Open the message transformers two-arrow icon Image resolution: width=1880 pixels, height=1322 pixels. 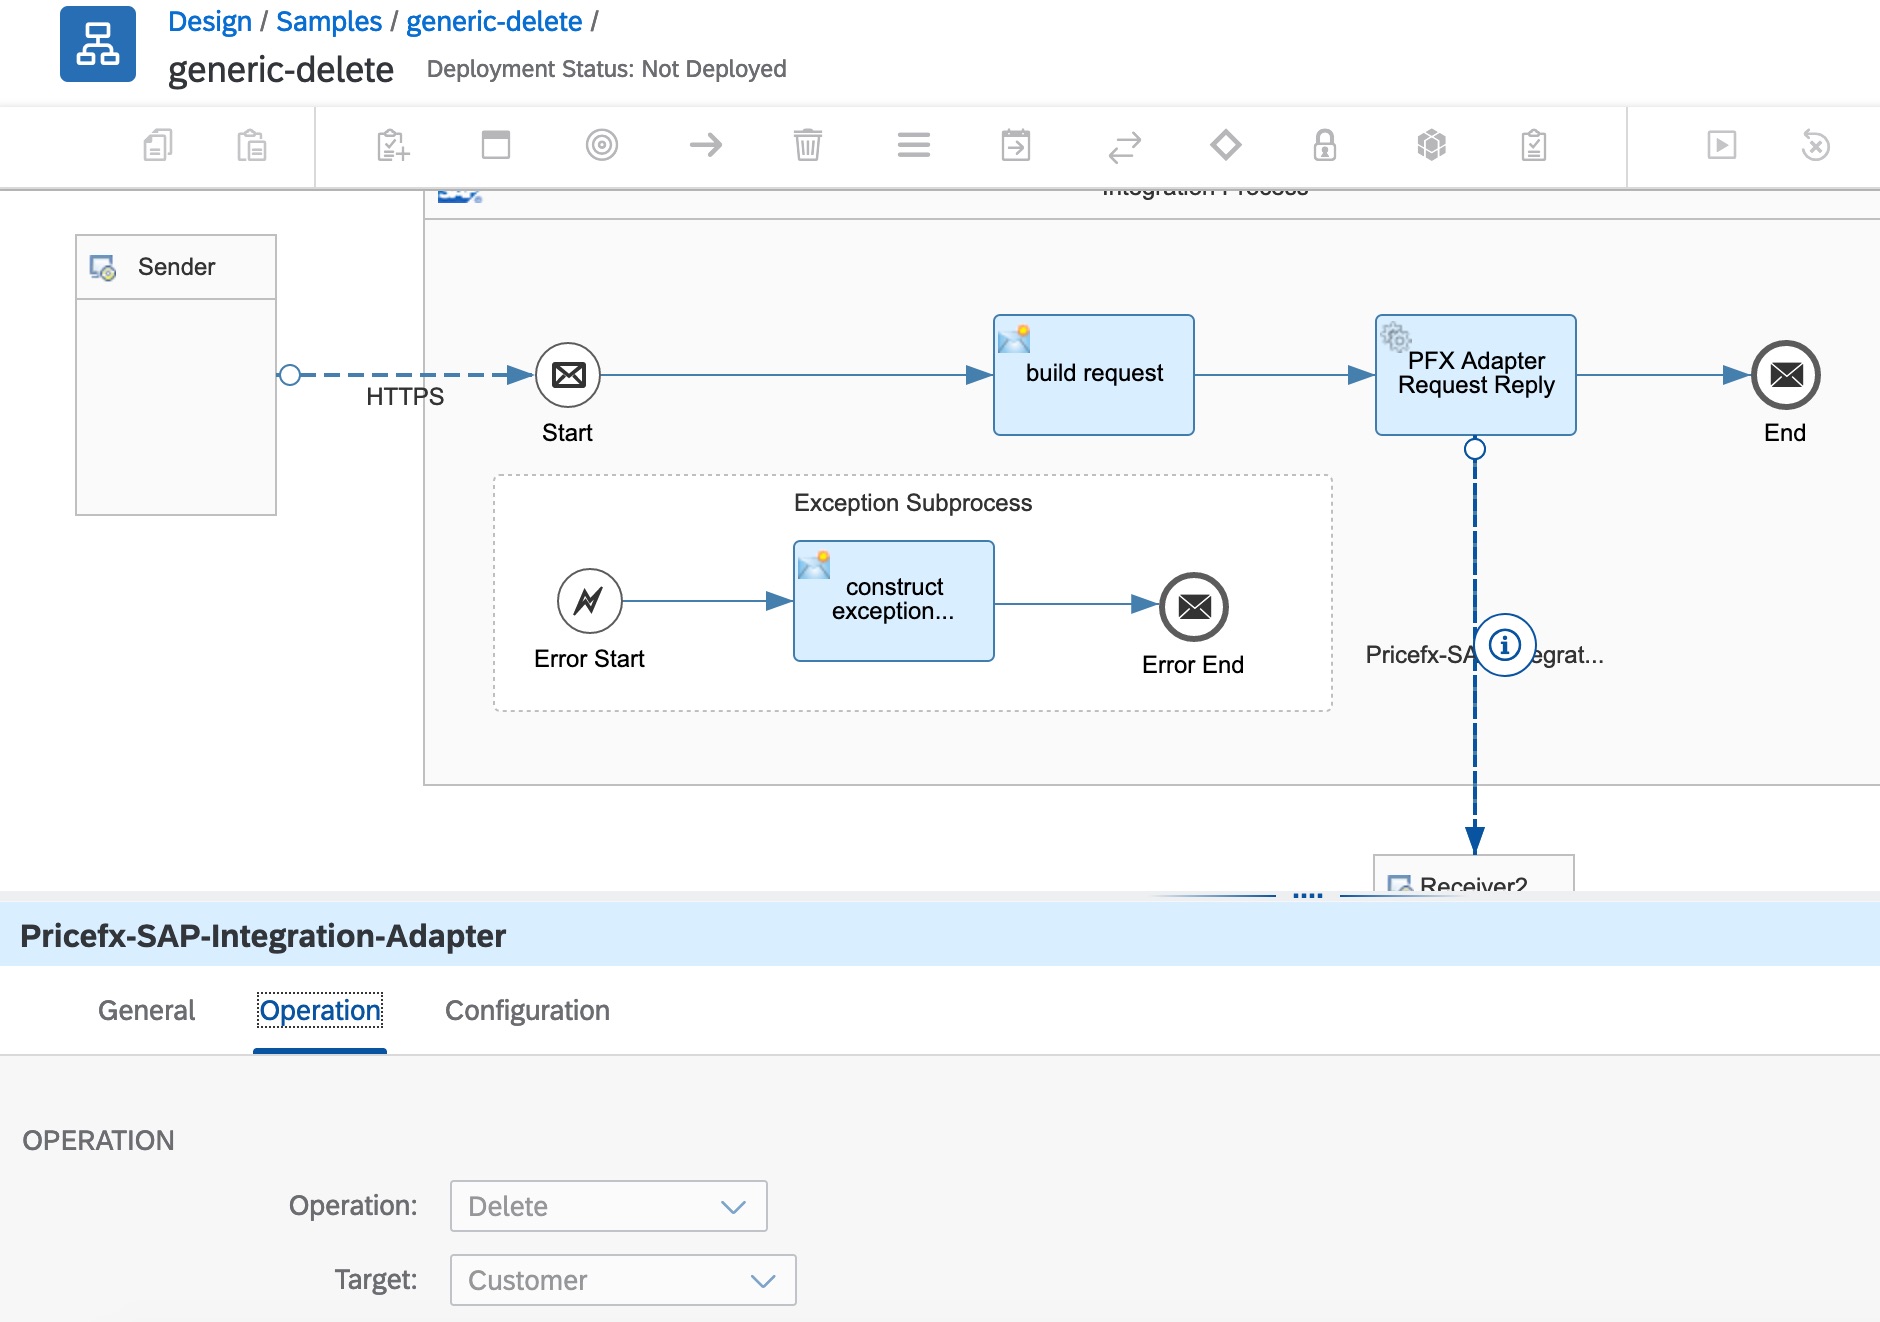1124,146
